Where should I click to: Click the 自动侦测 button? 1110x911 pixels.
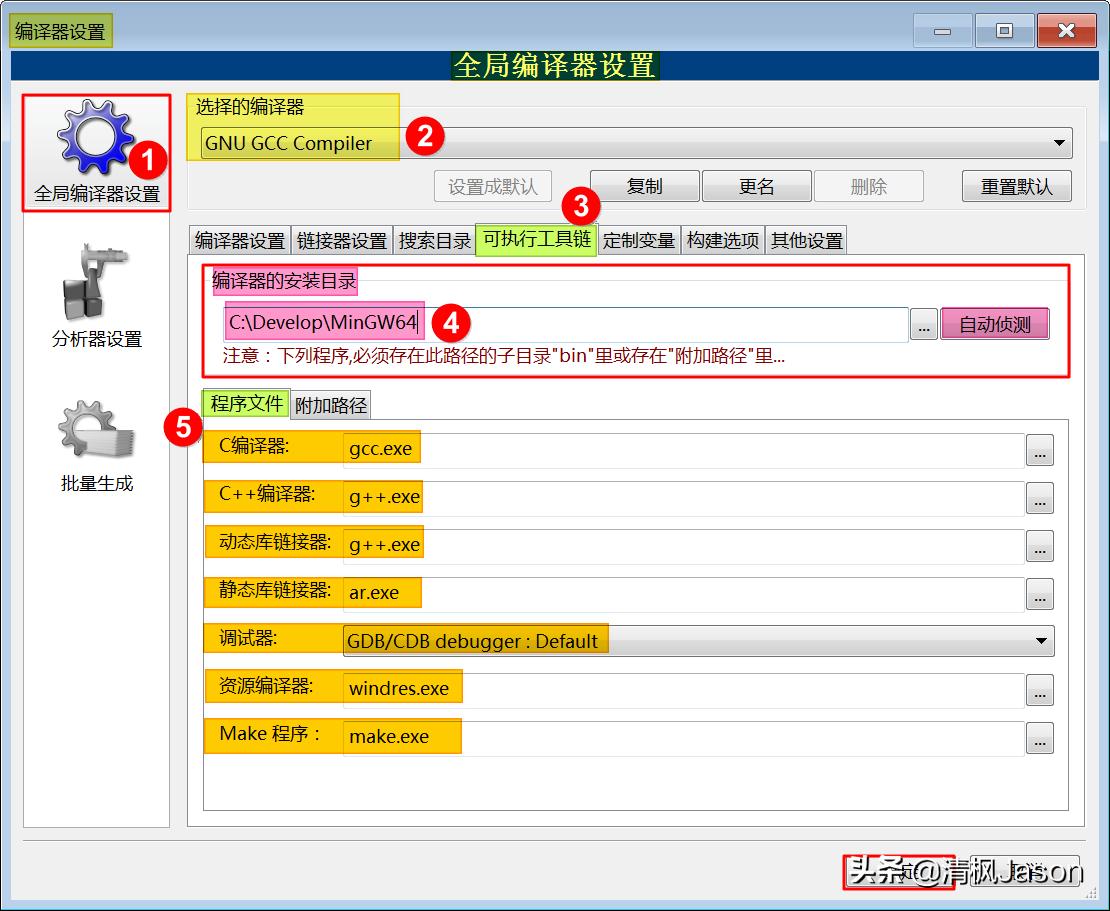[x=995, y=323]
